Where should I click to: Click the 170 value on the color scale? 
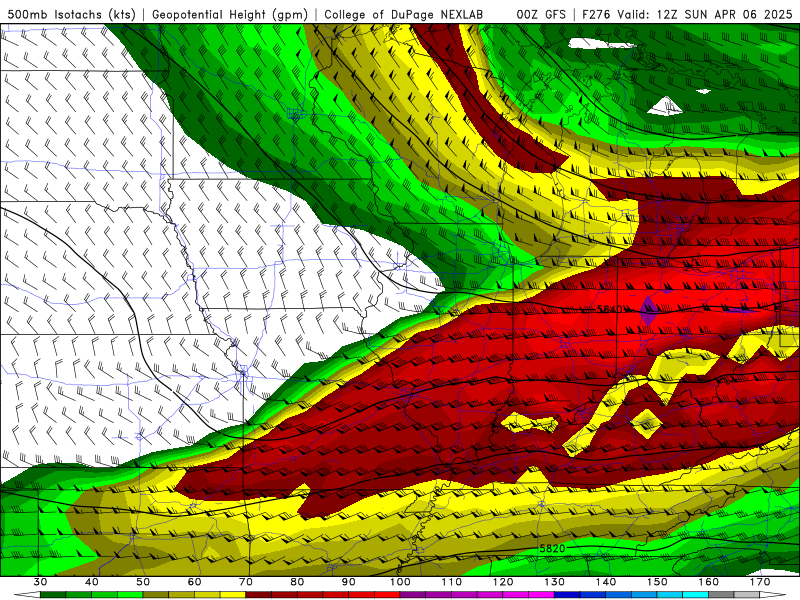[x=760, y=582]
